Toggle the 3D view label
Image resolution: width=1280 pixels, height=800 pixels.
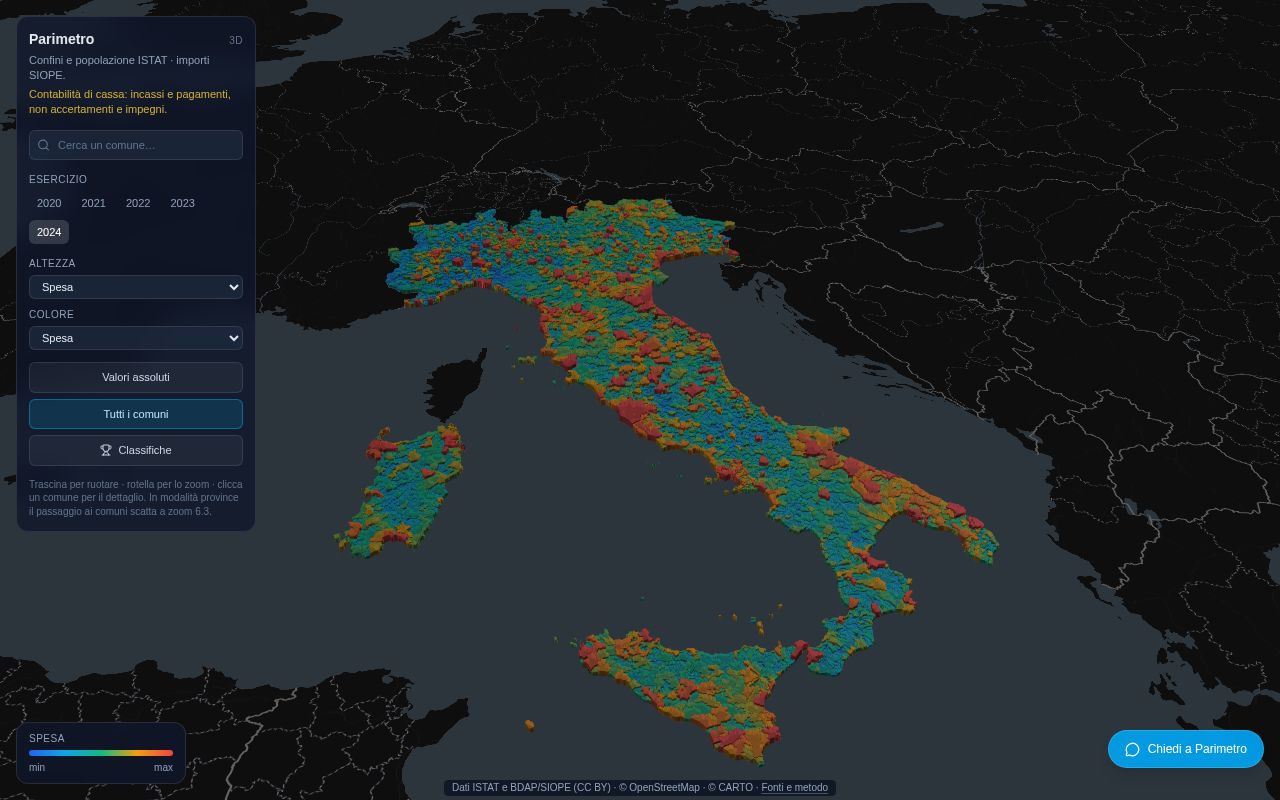pyautogui.click(x=236, y=40)
